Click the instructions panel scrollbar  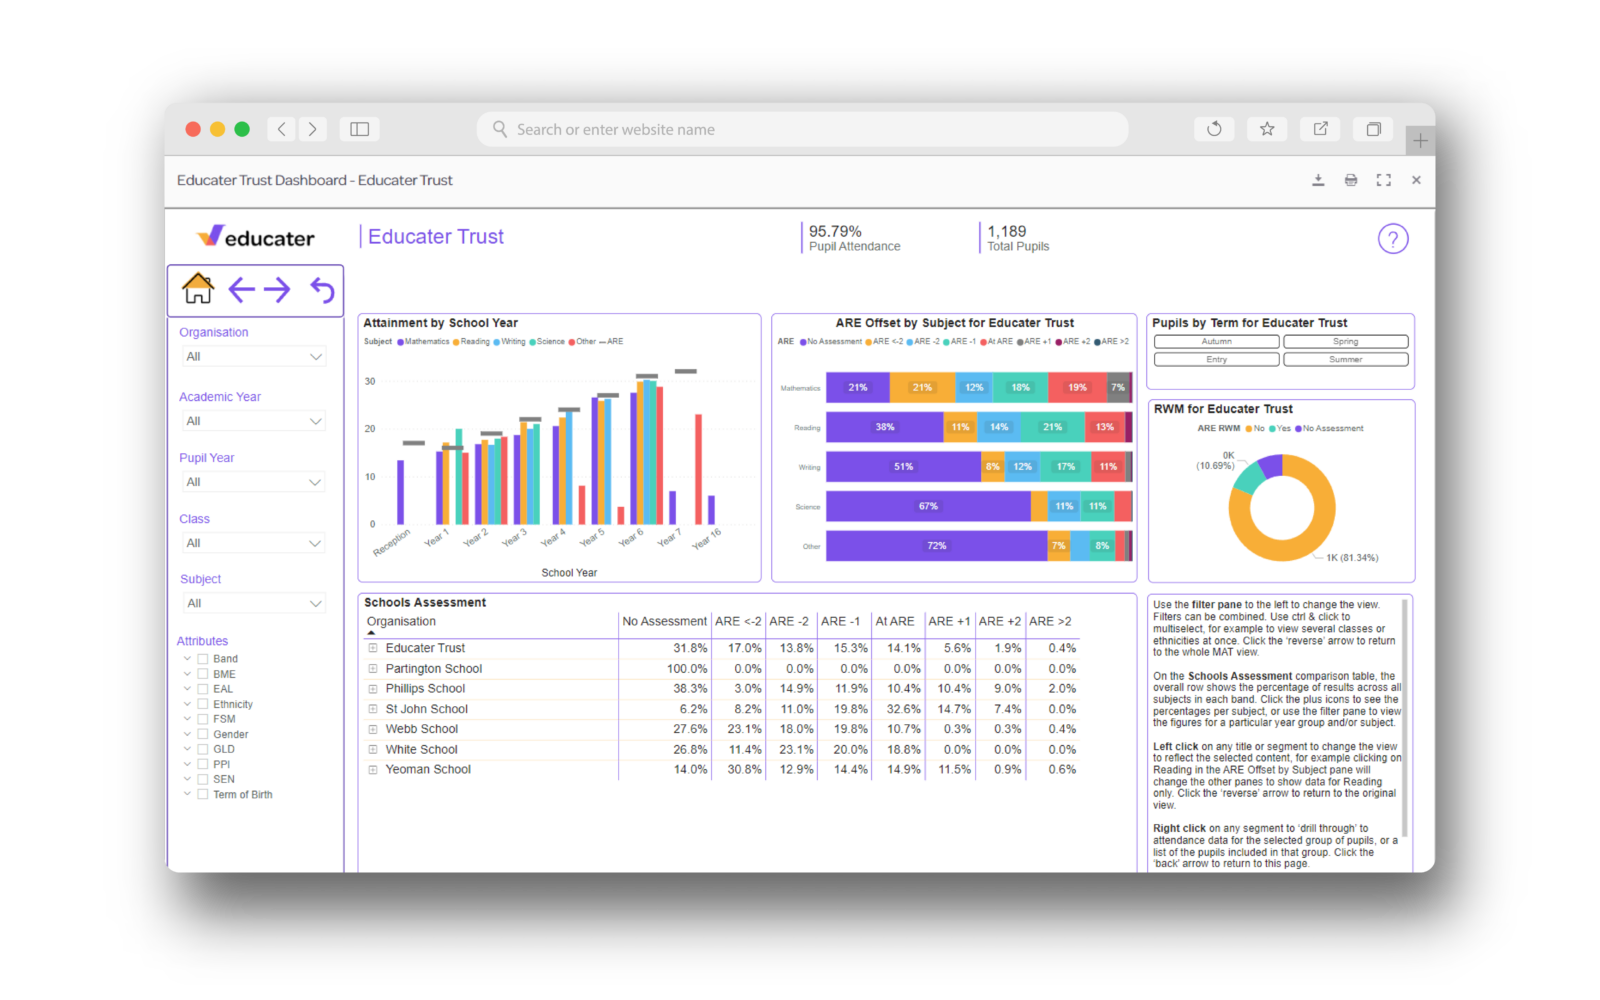(x=1405, y=718)
